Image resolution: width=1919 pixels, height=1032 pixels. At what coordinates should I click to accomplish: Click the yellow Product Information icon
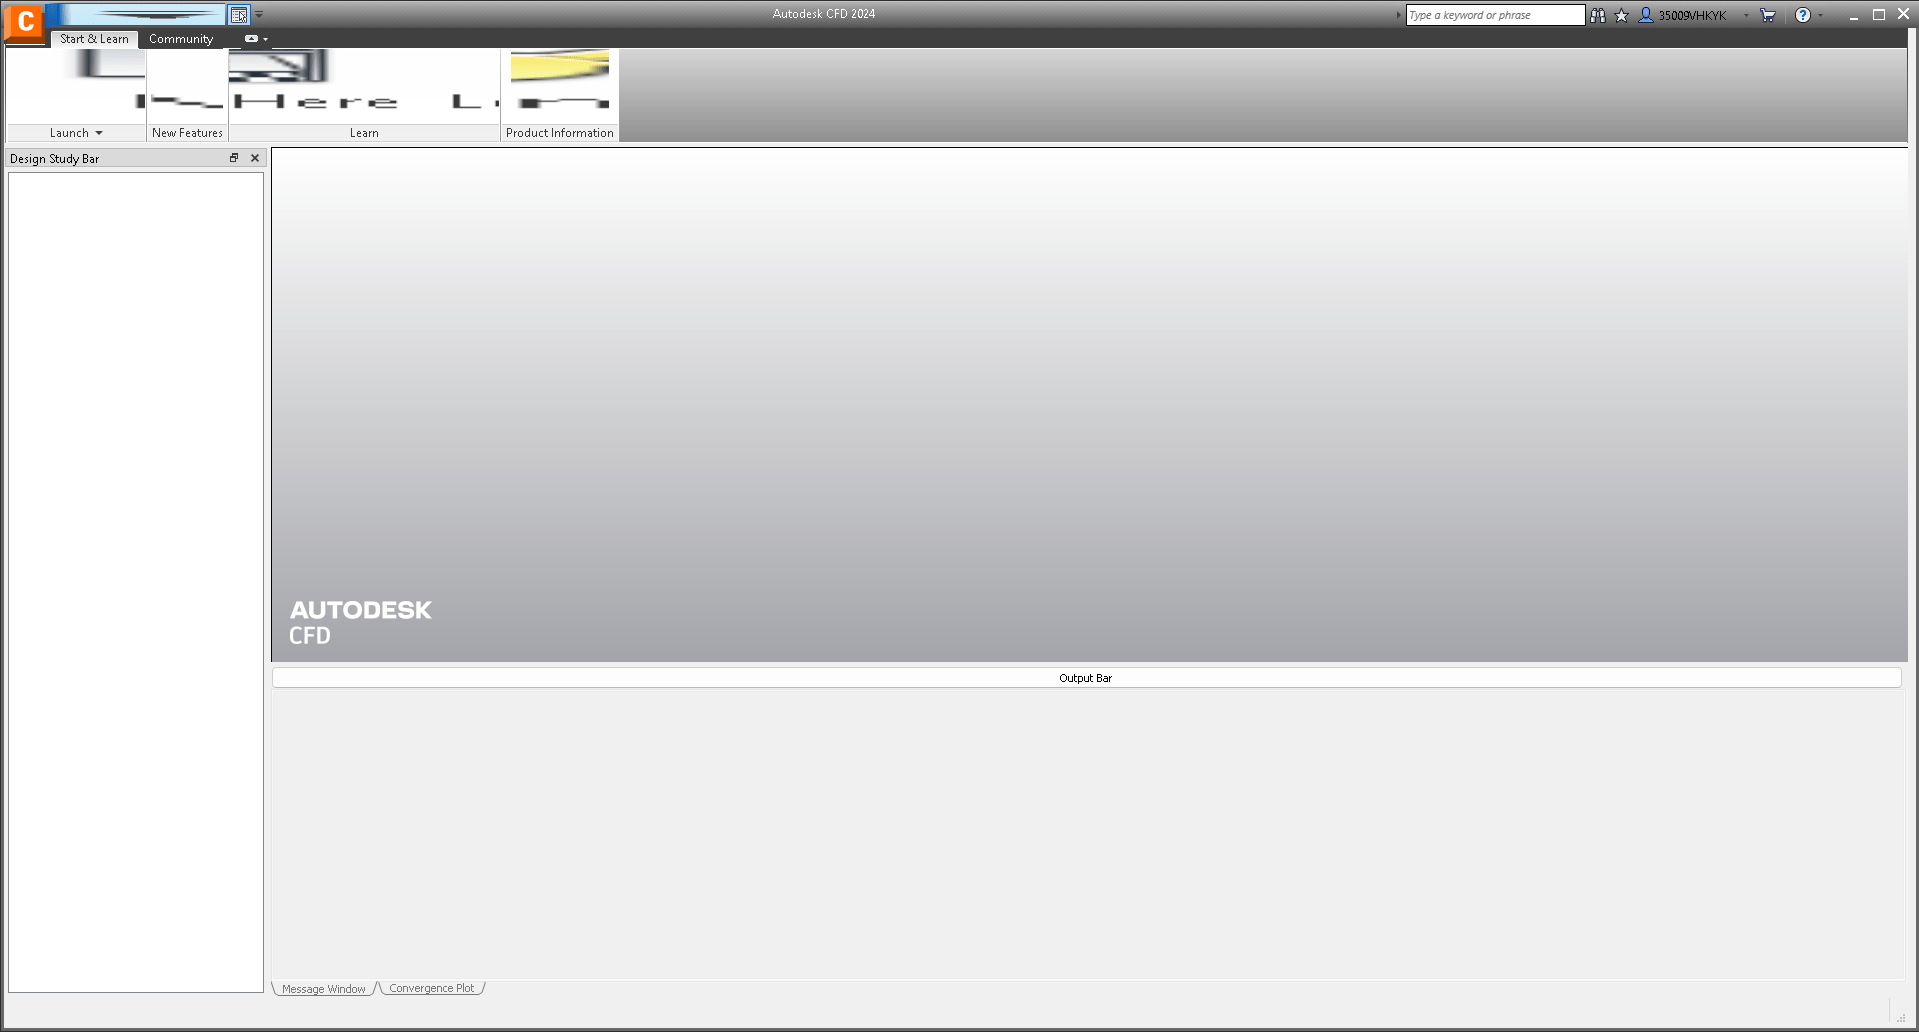560,66
